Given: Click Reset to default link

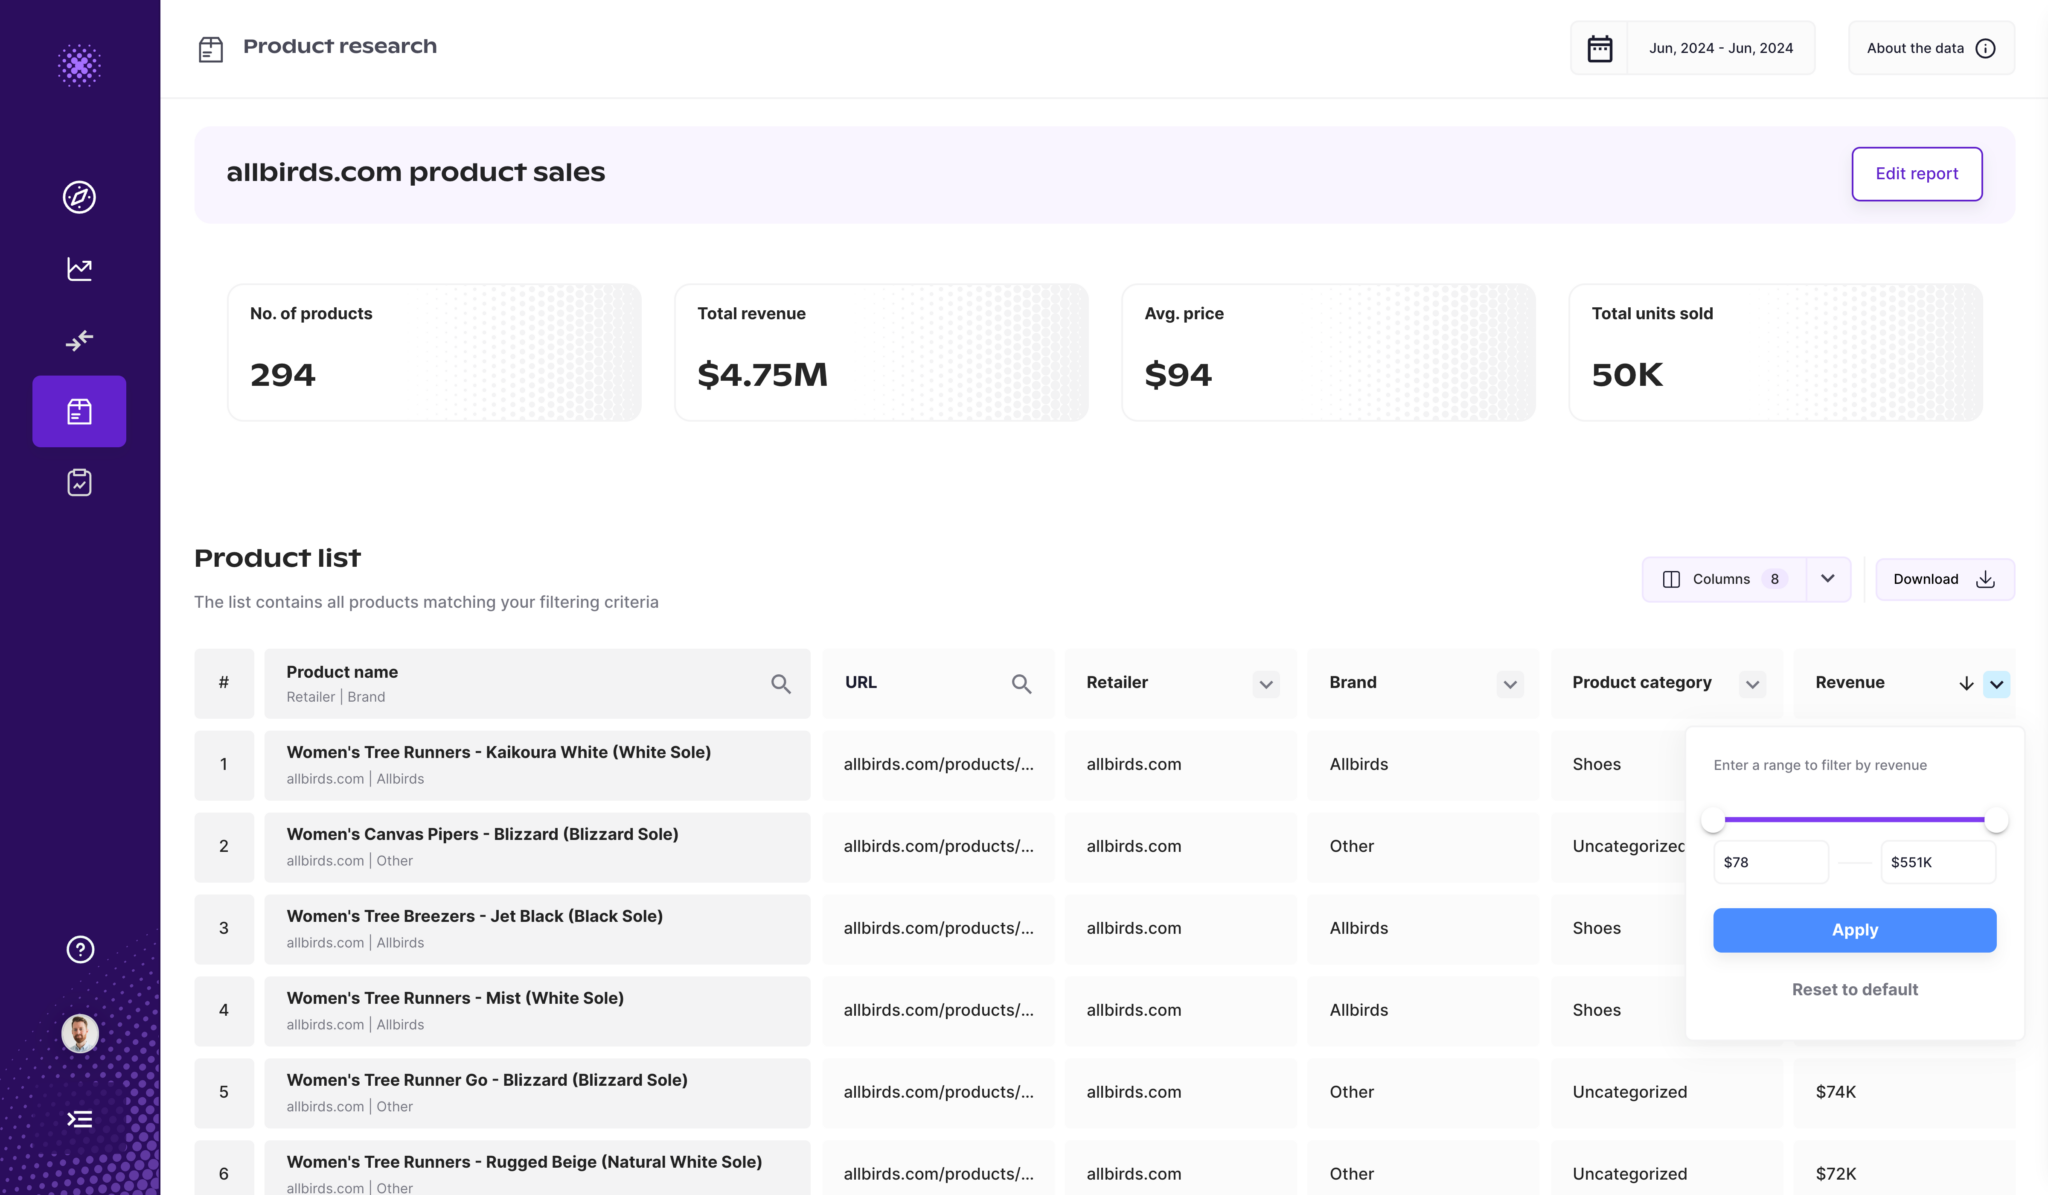Looking at the screenshot, I should point(1854,989).
